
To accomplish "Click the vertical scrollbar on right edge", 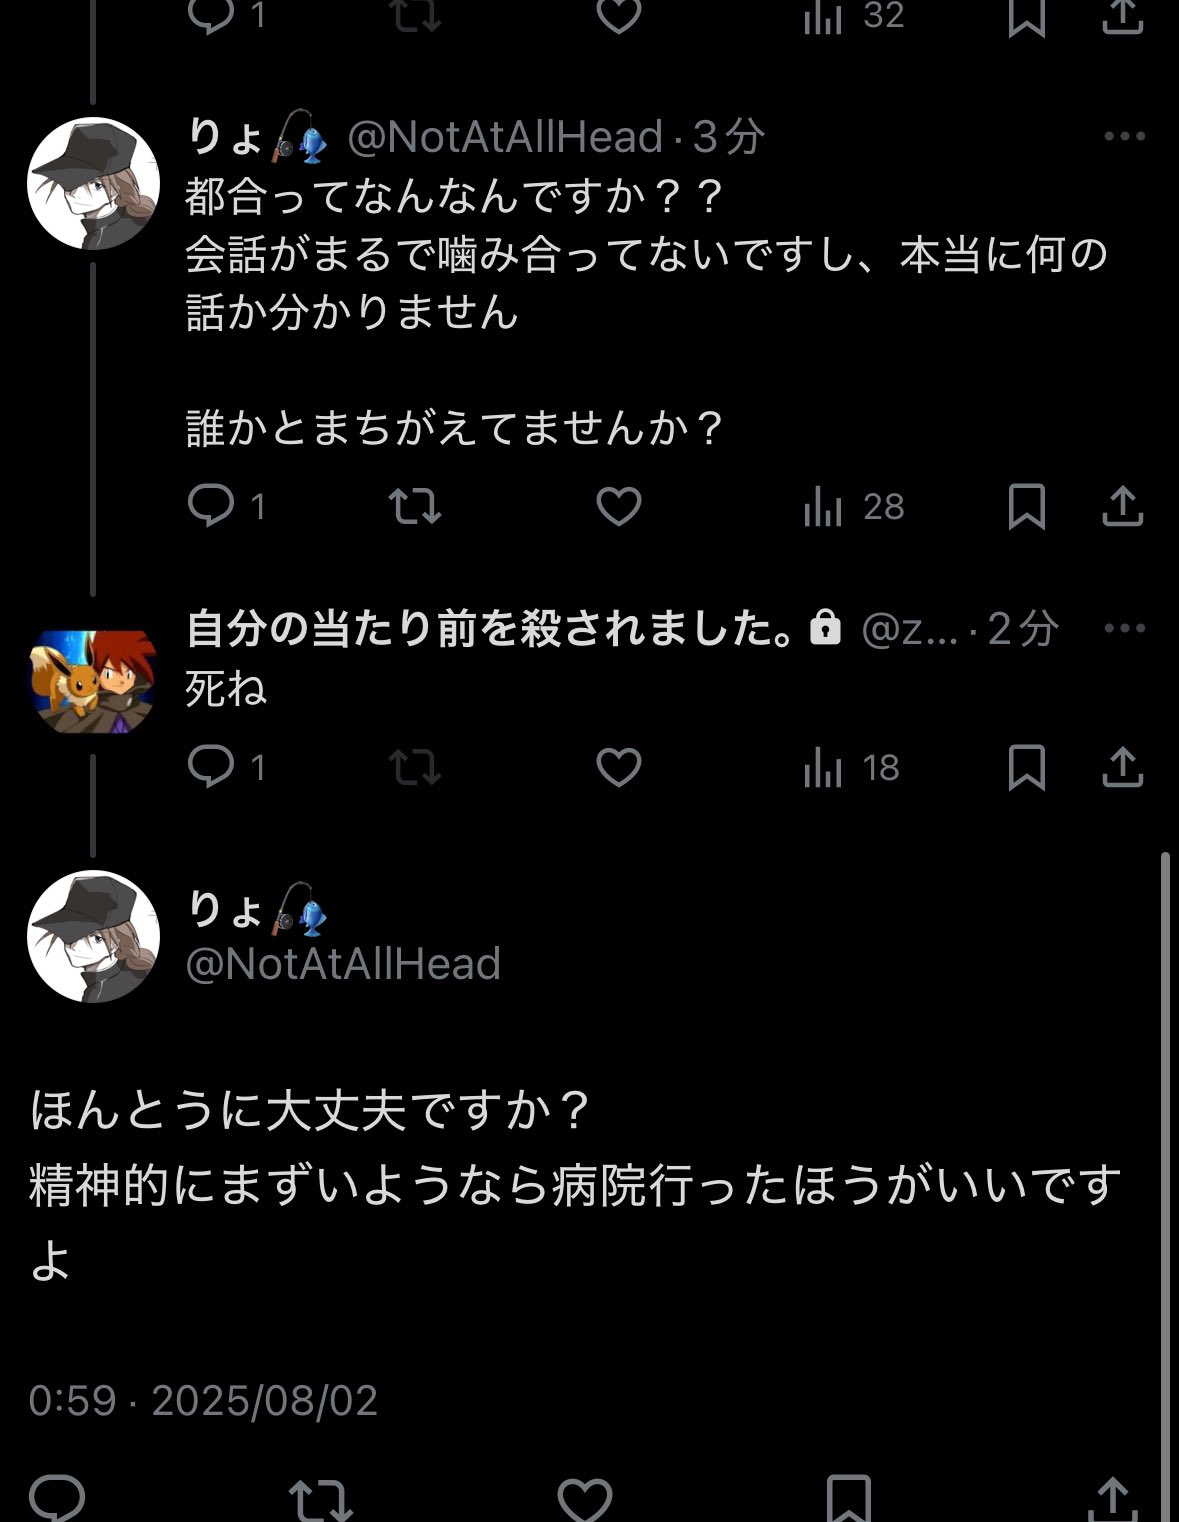I will (1165, 1150).
